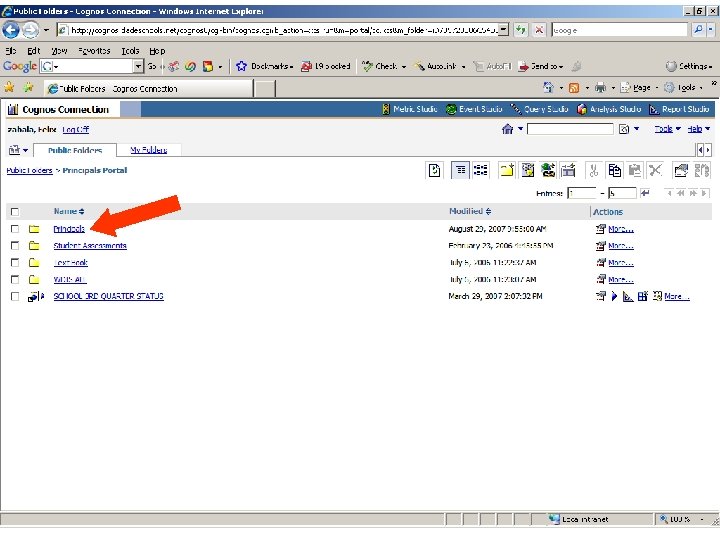This screenshot has width=720, height=540.
Task: Switch to My Folders tab
Action: tap(148, 150)
